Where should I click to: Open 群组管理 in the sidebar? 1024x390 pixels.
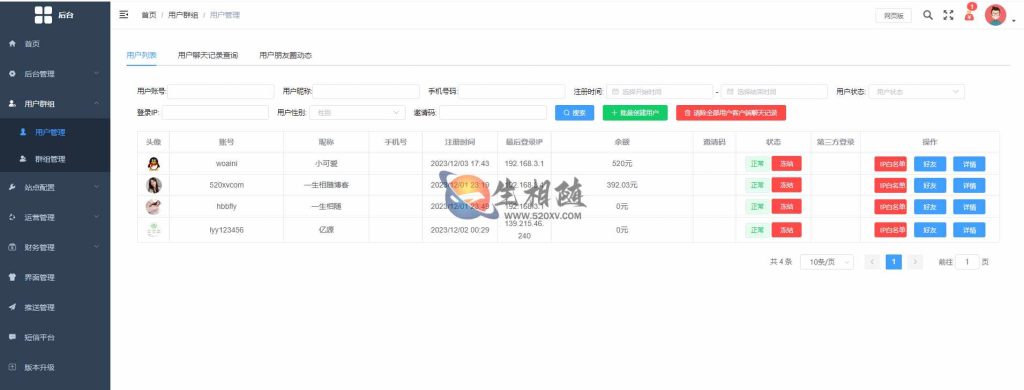pos(55,159)
